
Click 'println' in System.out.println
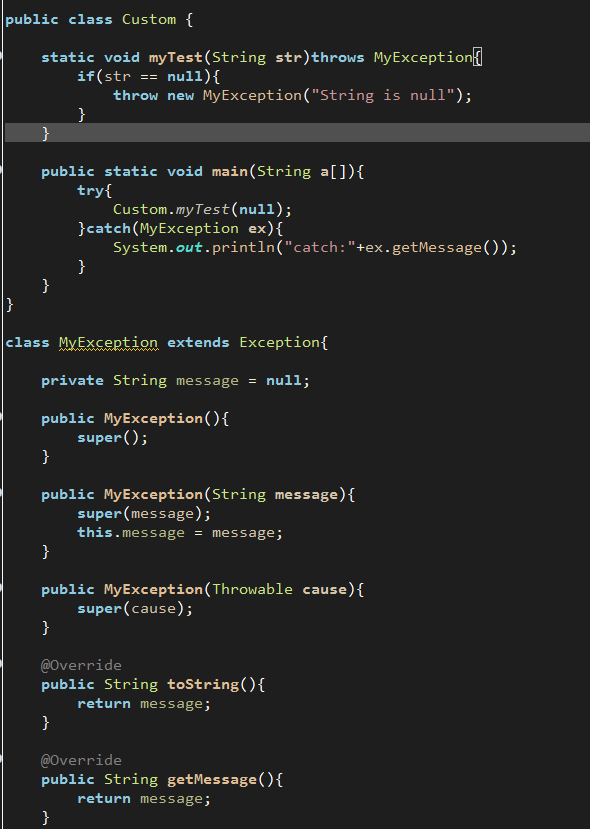[x=243, y=248]
